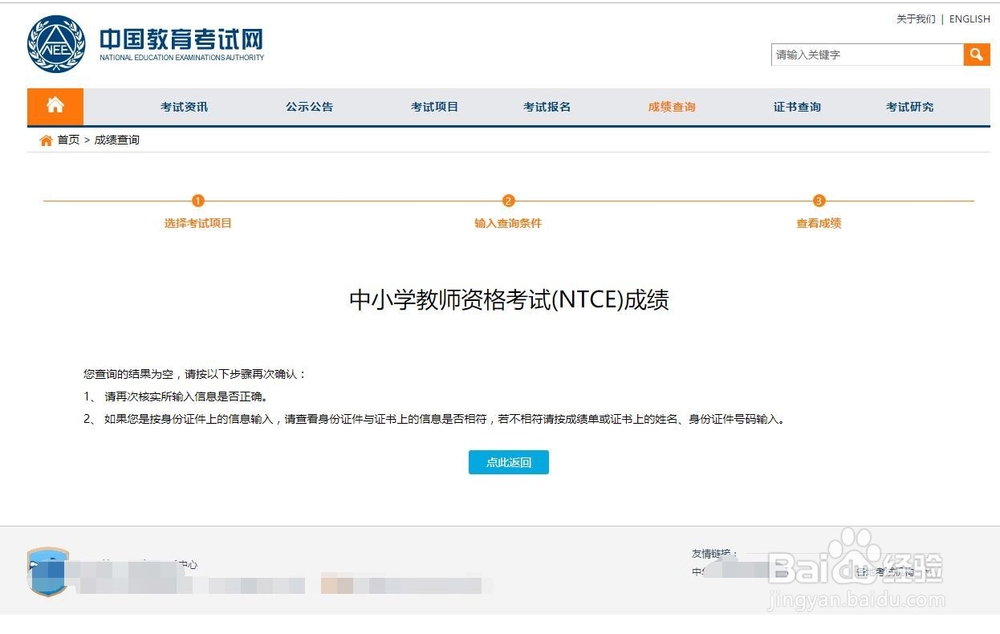Select the highlighted 成绩查询 navigation item

(x=671, y=106)
